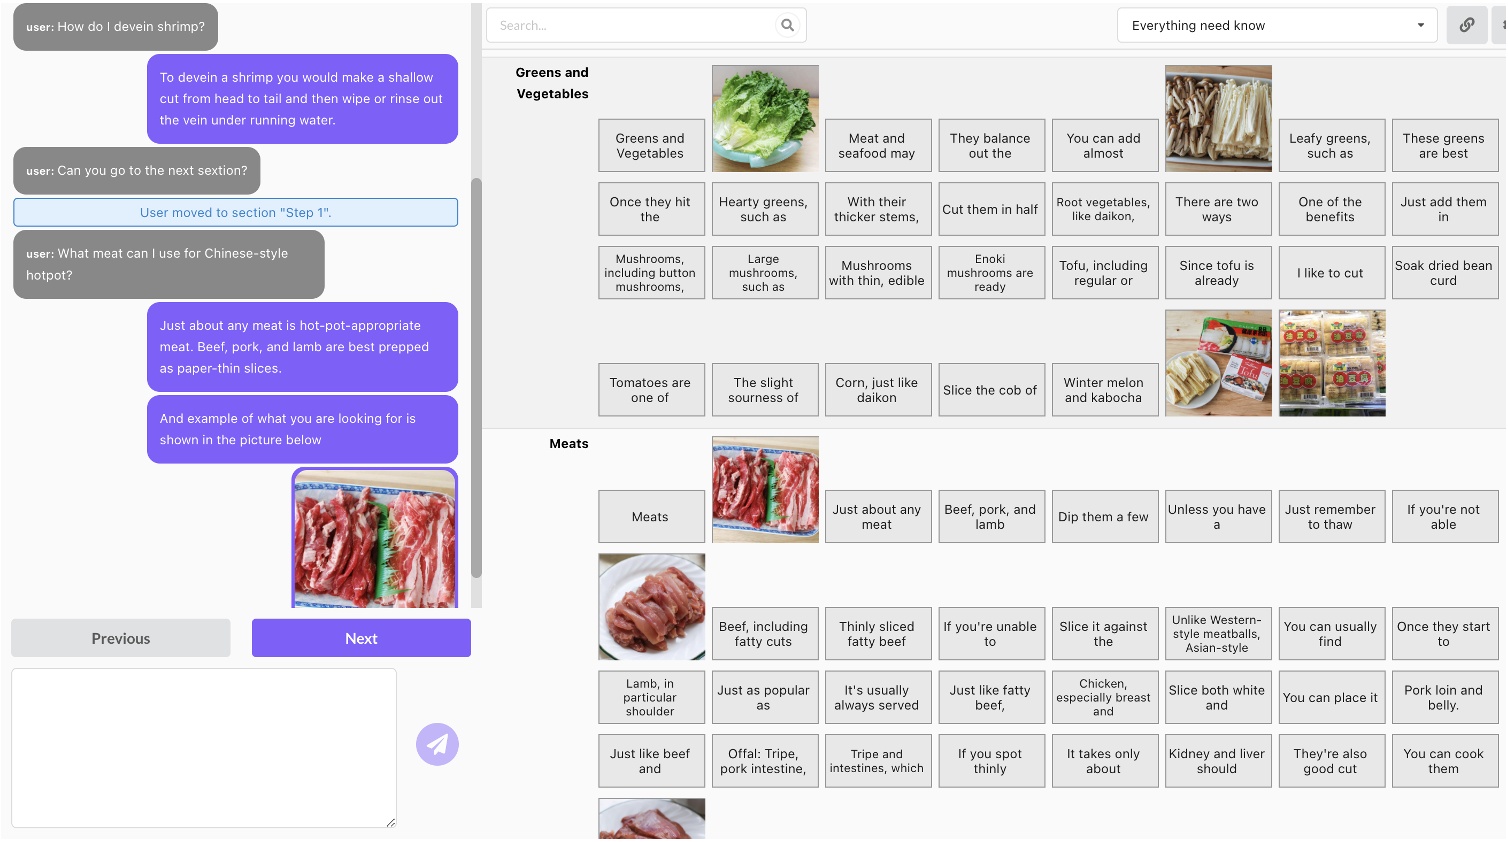Click the send paper-plane icon
Screen dimensions: 1508x842
pyautogui.click(x=437, y=744)
